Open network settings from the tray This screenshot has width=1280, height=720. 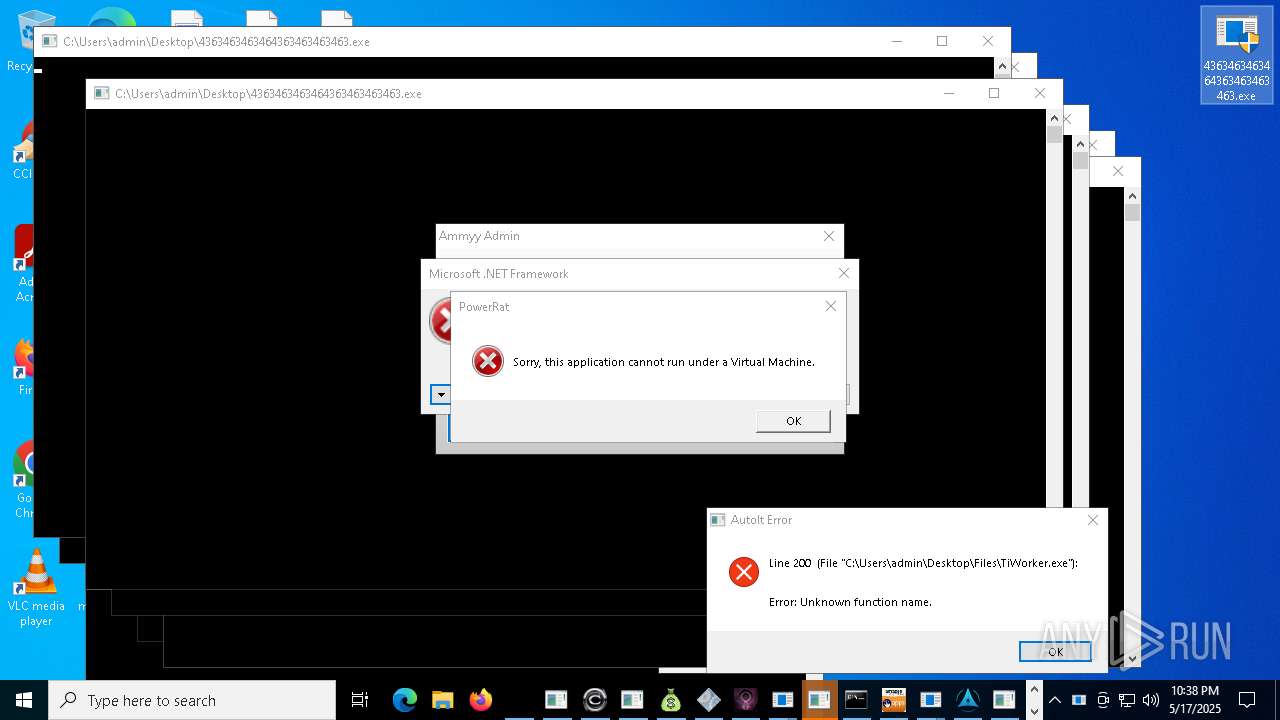tap(1127, 700)
